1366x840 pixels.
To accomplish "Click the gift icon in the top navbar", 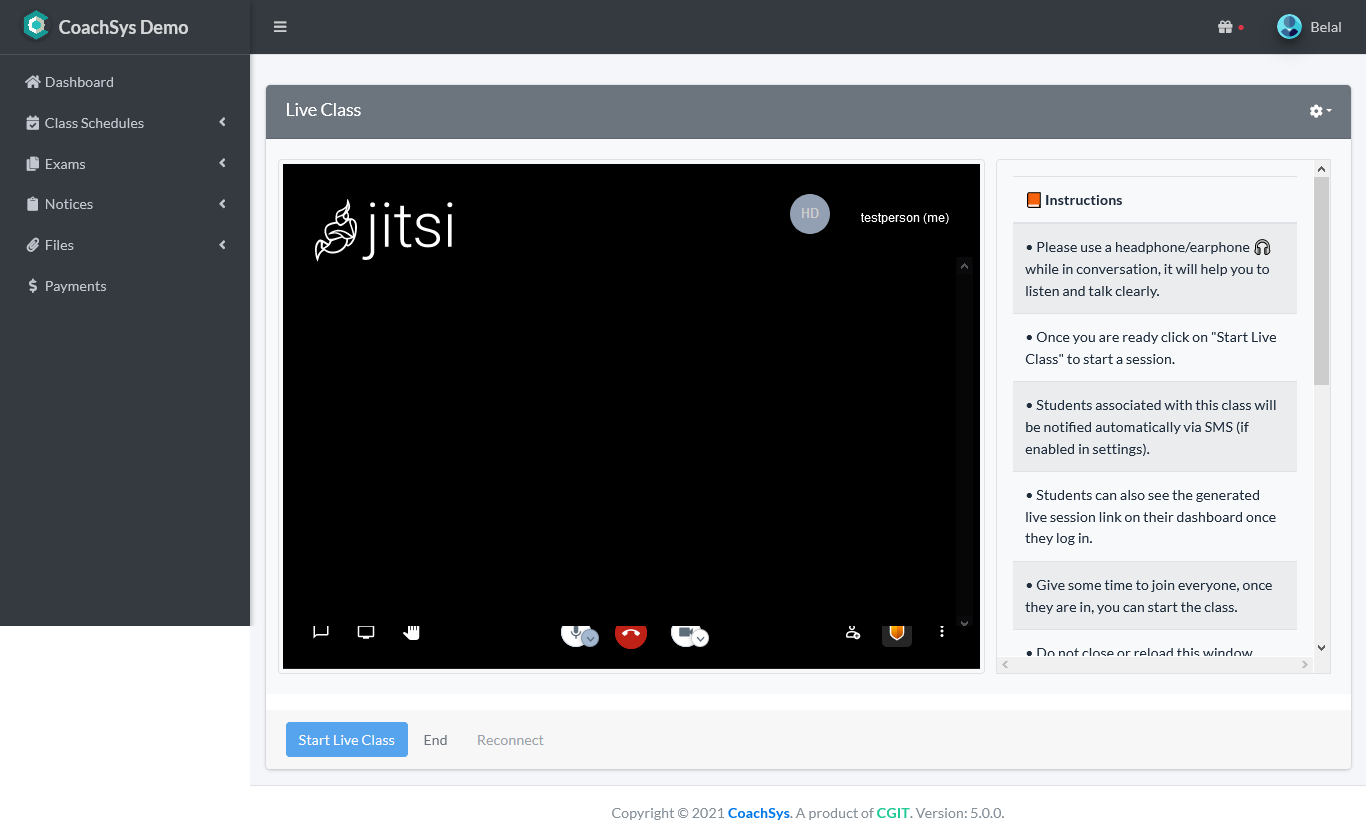I will click(x=1227, y=27).
